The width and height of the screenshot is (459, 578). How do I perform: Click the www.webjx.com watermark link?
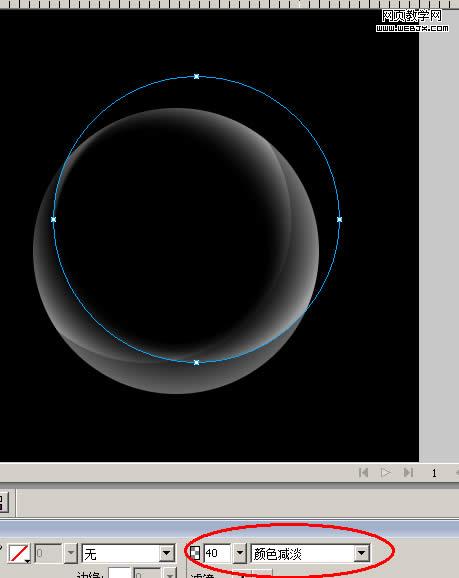[413, 28]
